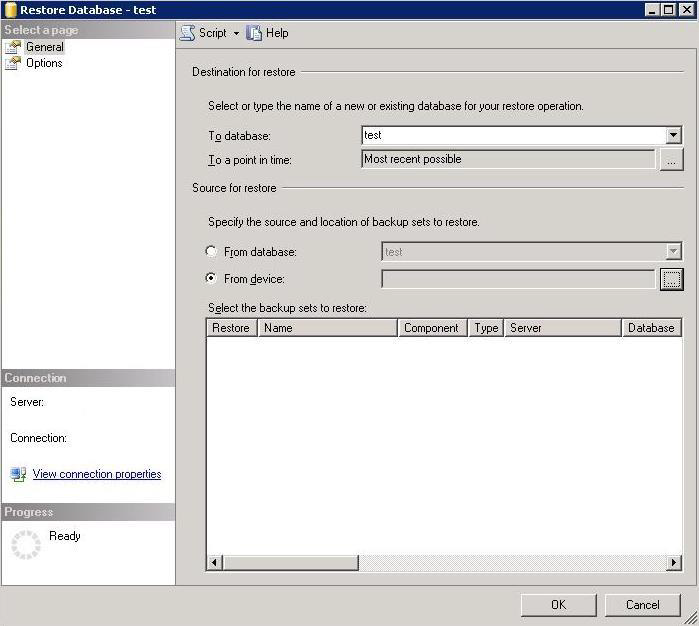The width and height of the screenshot is (699, 626).
Task: Click the To database text field
Action: tap(512, 136)
